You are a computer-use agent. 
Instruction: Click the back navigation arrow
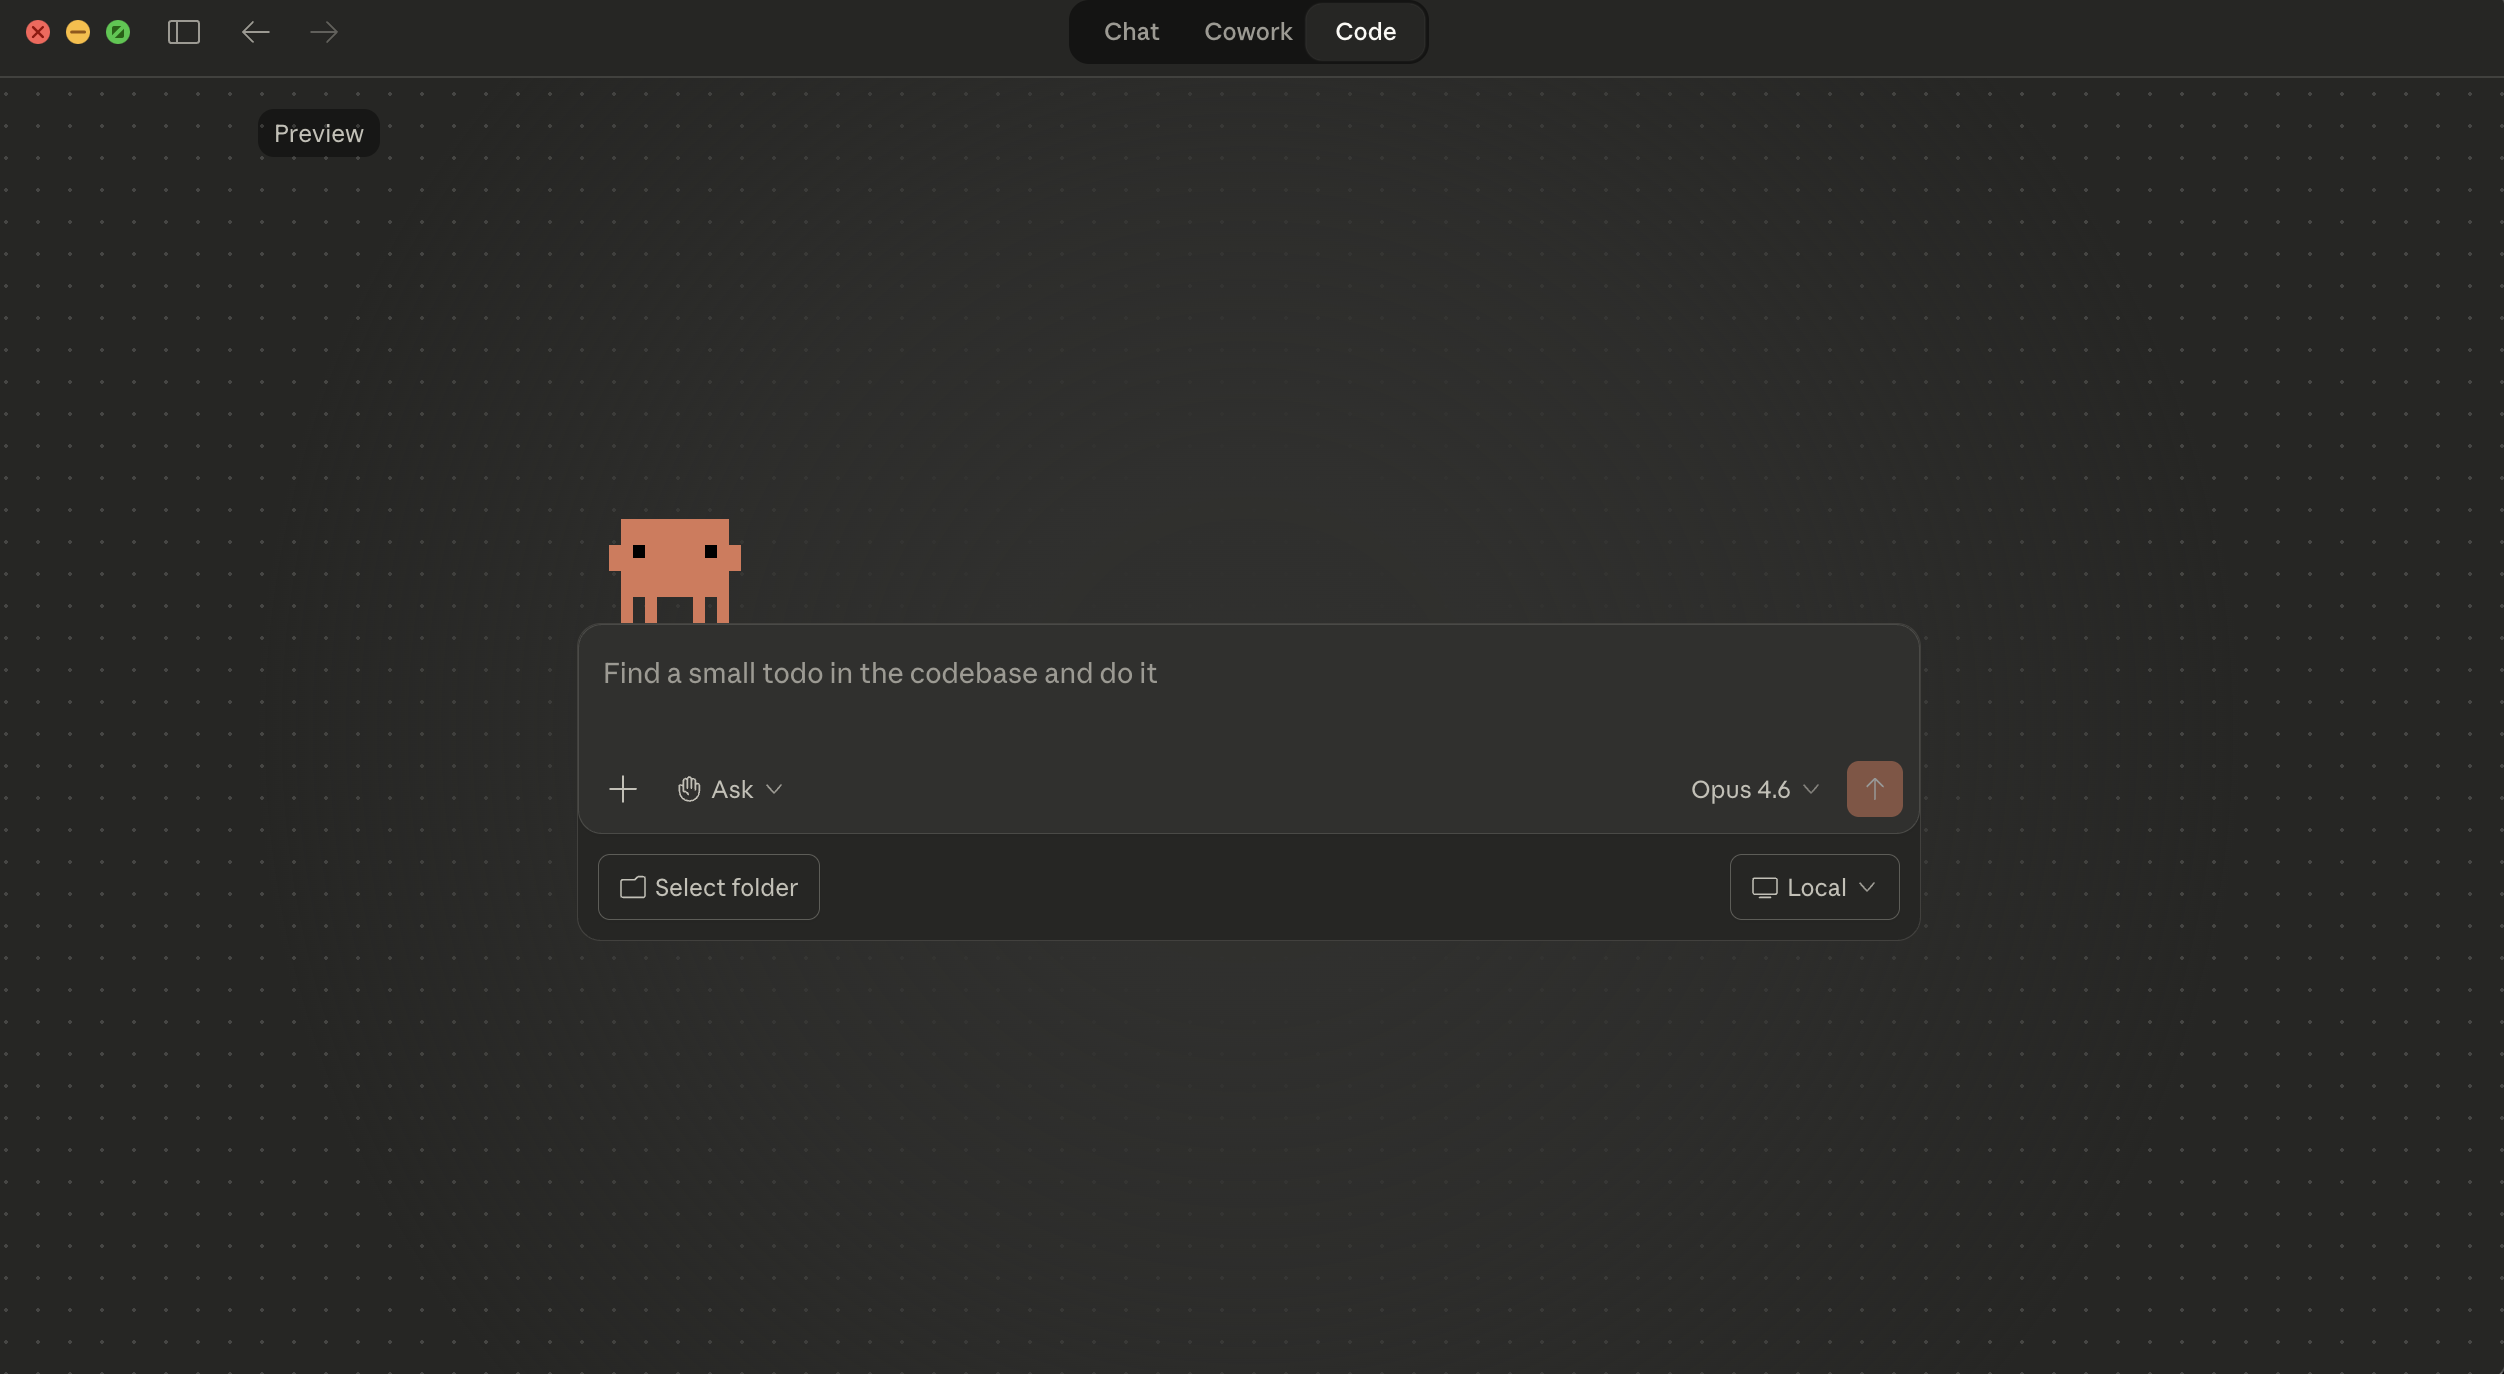(x=256, y=32)
